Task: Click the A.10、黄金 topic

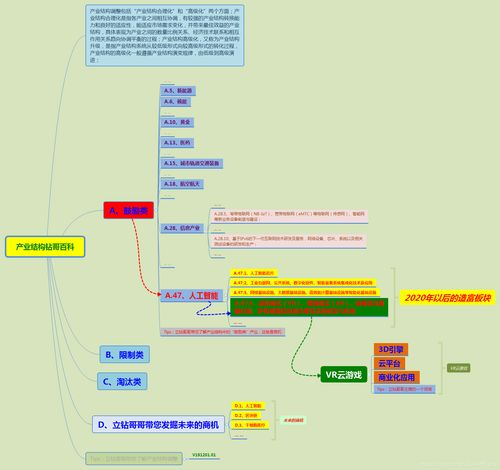Action: (177, 122)
